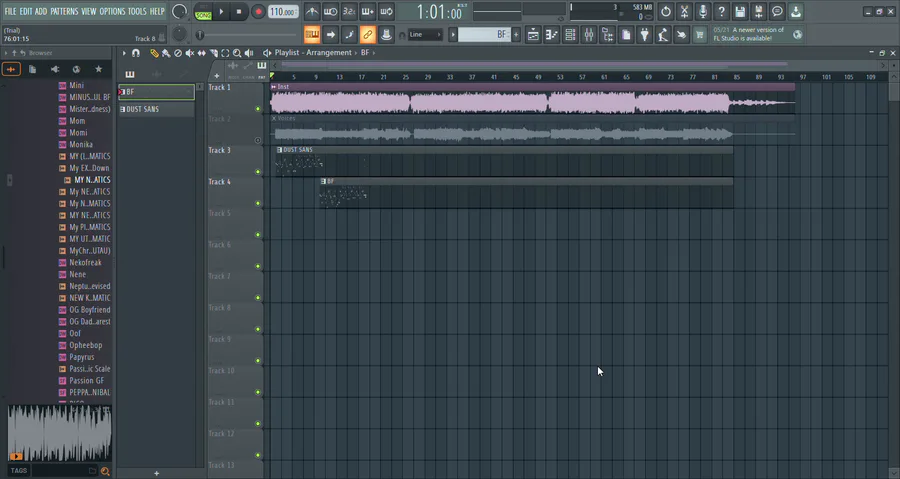The height and width of the screenshot is (479, 900).
Task: Click the wait for input icon
Action: pos(331,11)
